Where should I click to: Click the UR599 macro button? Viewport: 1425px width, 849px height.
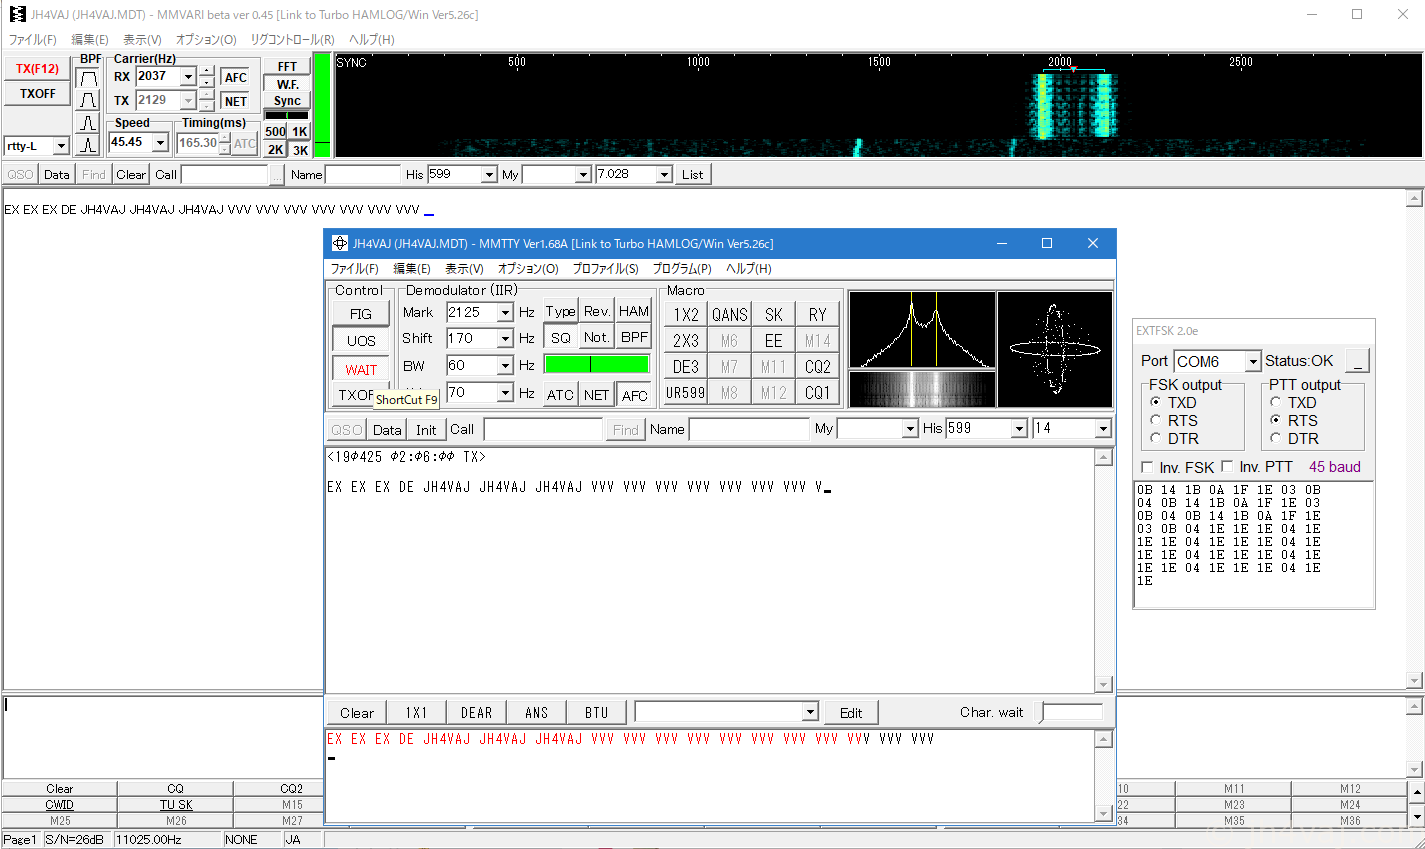686,393
